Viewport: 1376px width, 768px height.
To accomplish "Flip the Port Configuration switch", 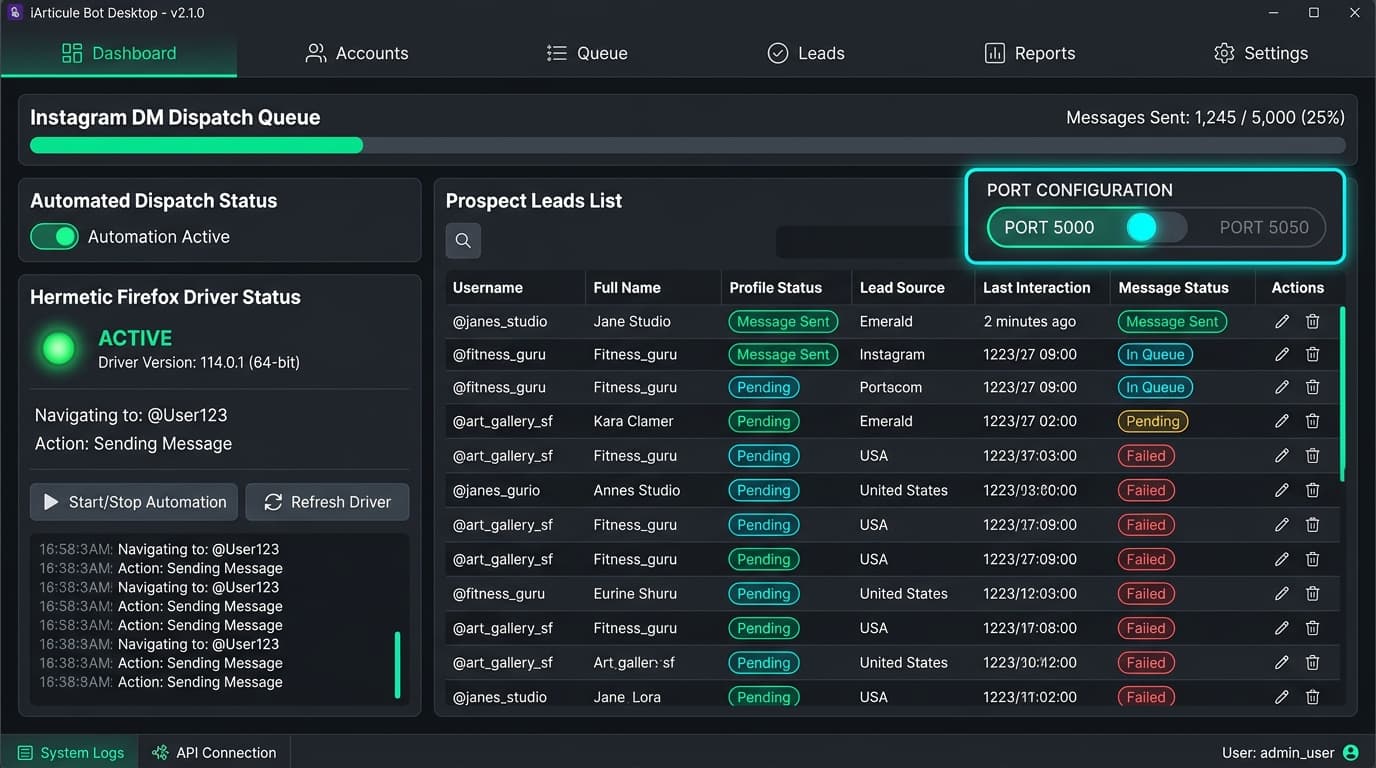I will [1156, 227].
